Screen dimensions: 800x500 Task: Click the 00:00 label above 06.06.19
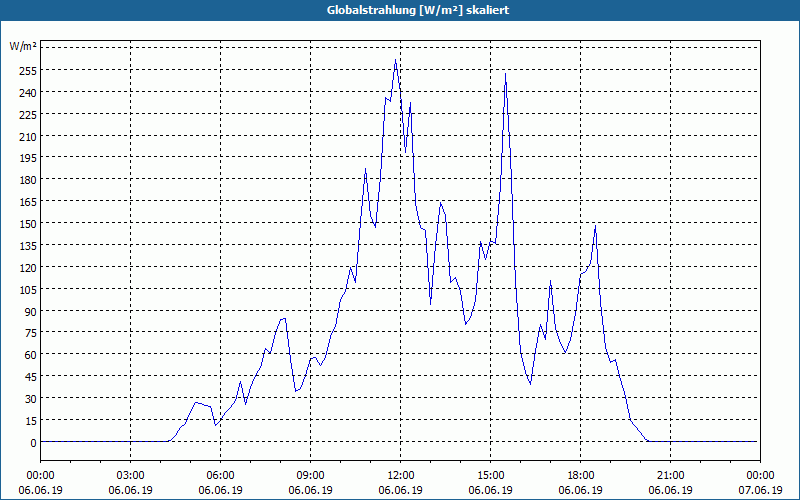tap(40, 476)
